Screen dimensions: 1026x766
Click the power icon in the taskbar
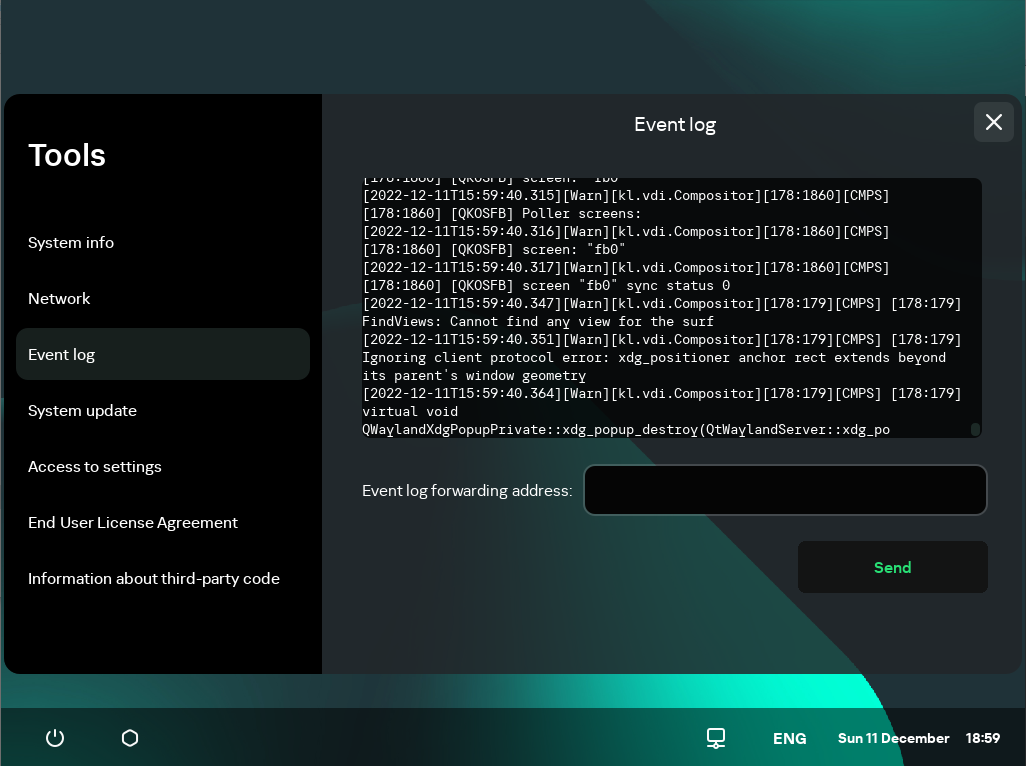coord(55,738)
